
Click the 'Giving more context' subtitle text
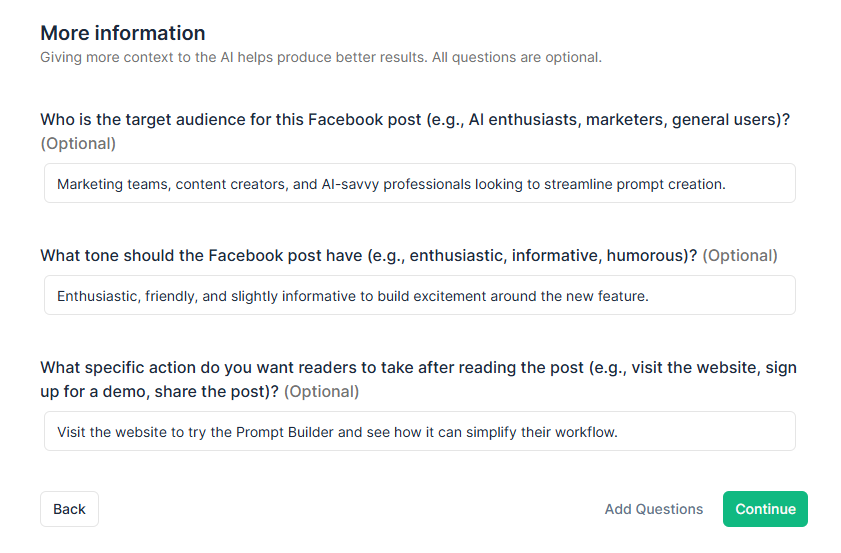click(x=321, y=57)
